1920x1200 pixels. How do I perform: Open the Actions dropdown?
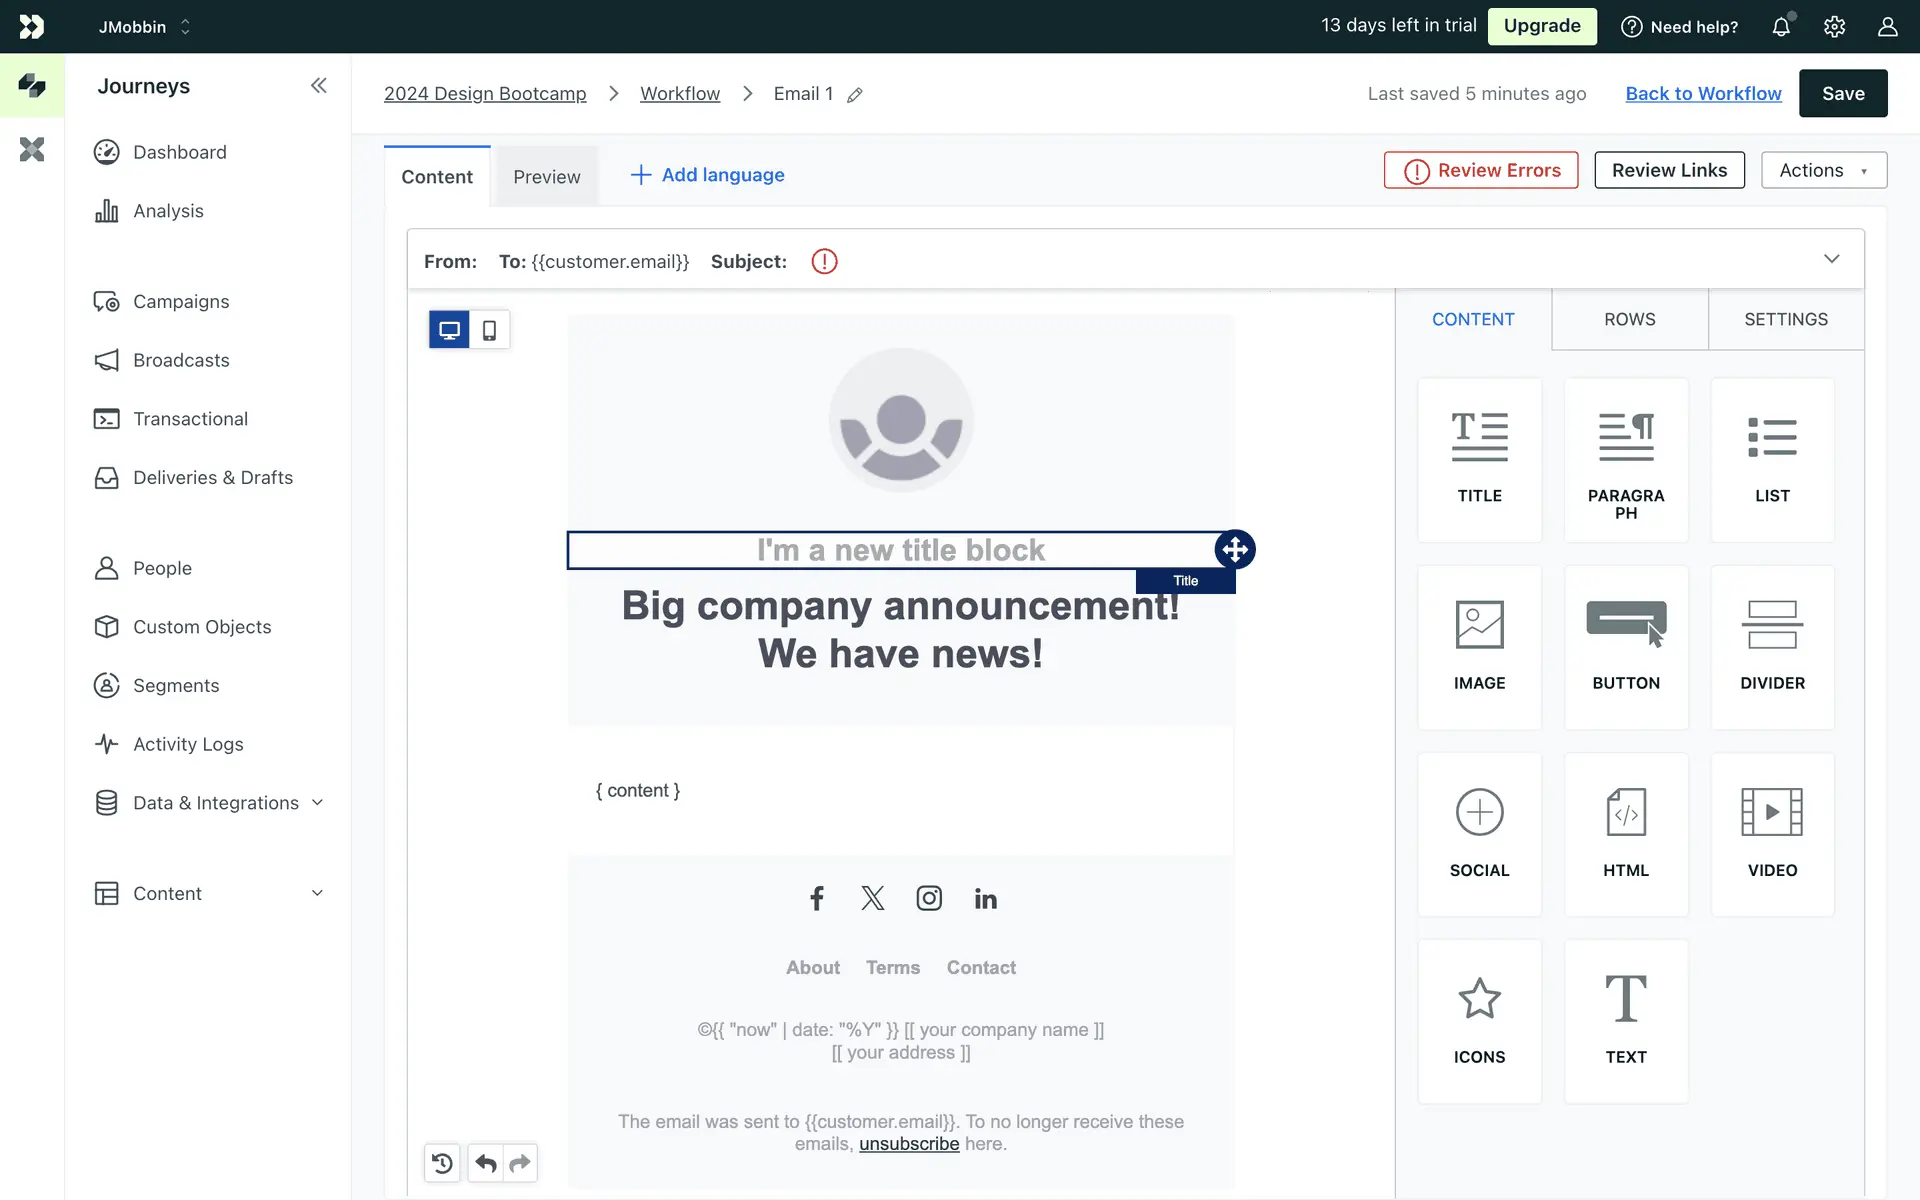(1823, 170)
